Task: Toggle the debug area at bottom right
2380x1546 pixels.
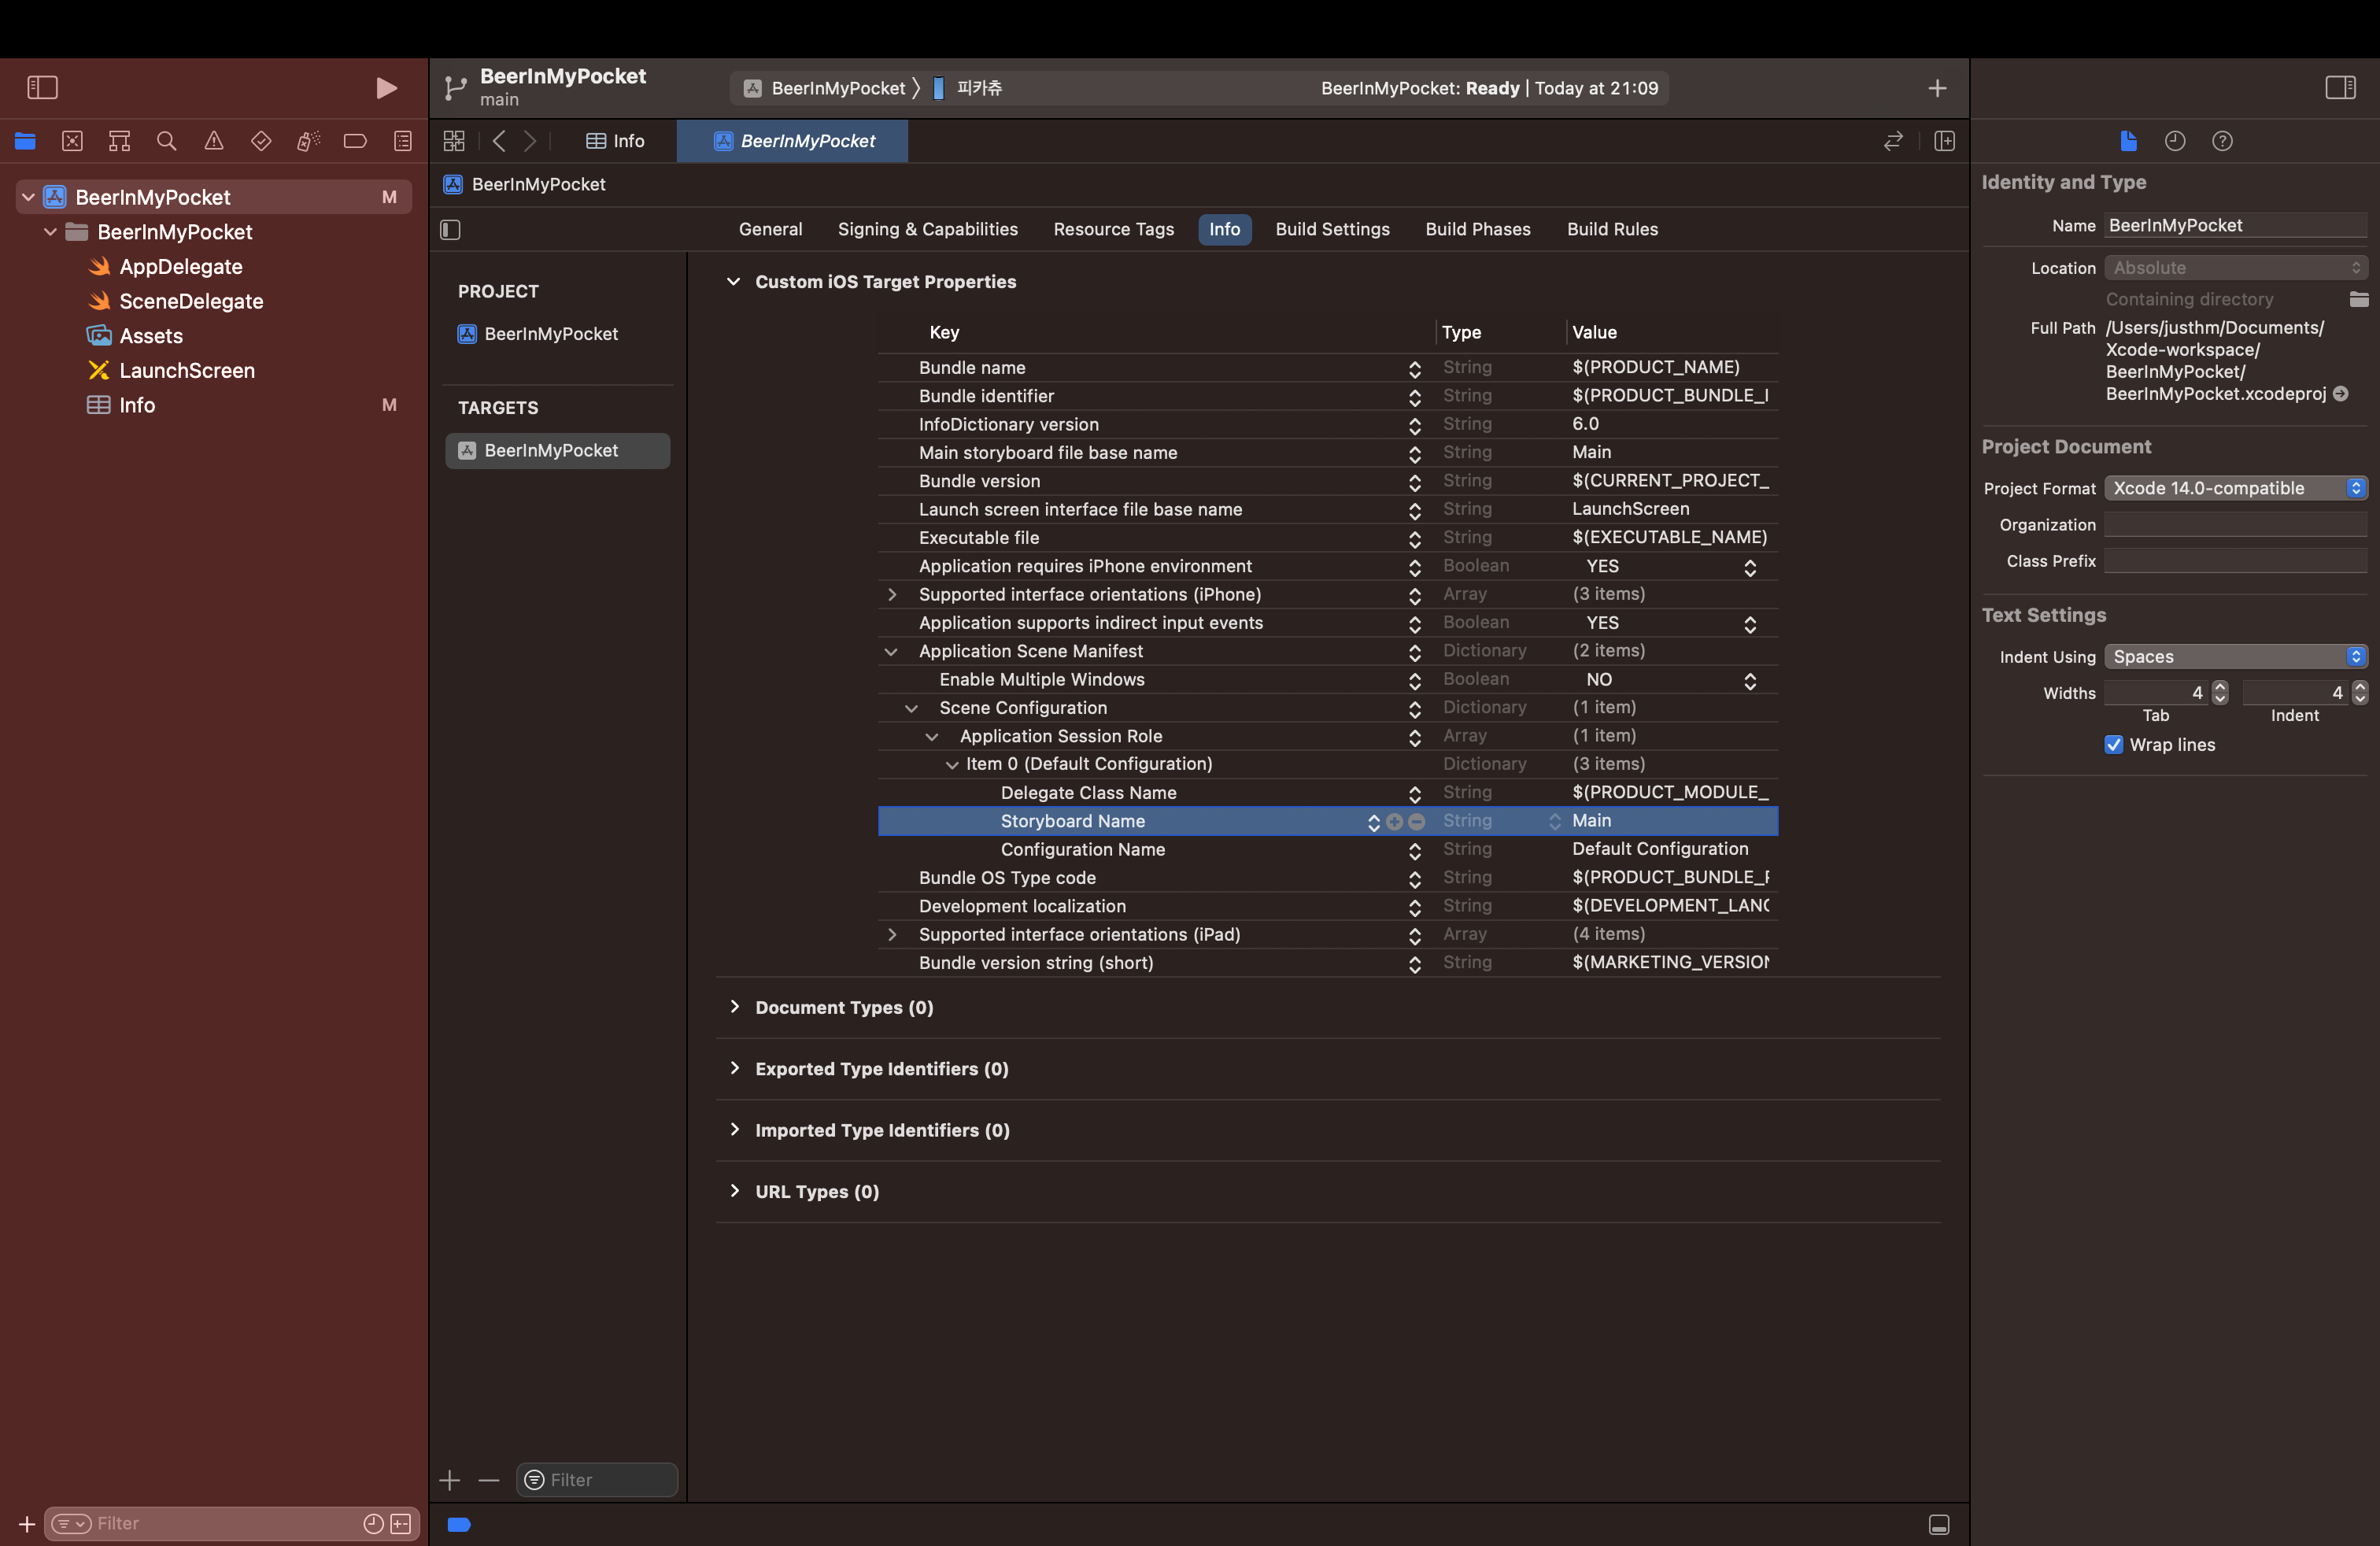Action: tap(1938, 1524)
